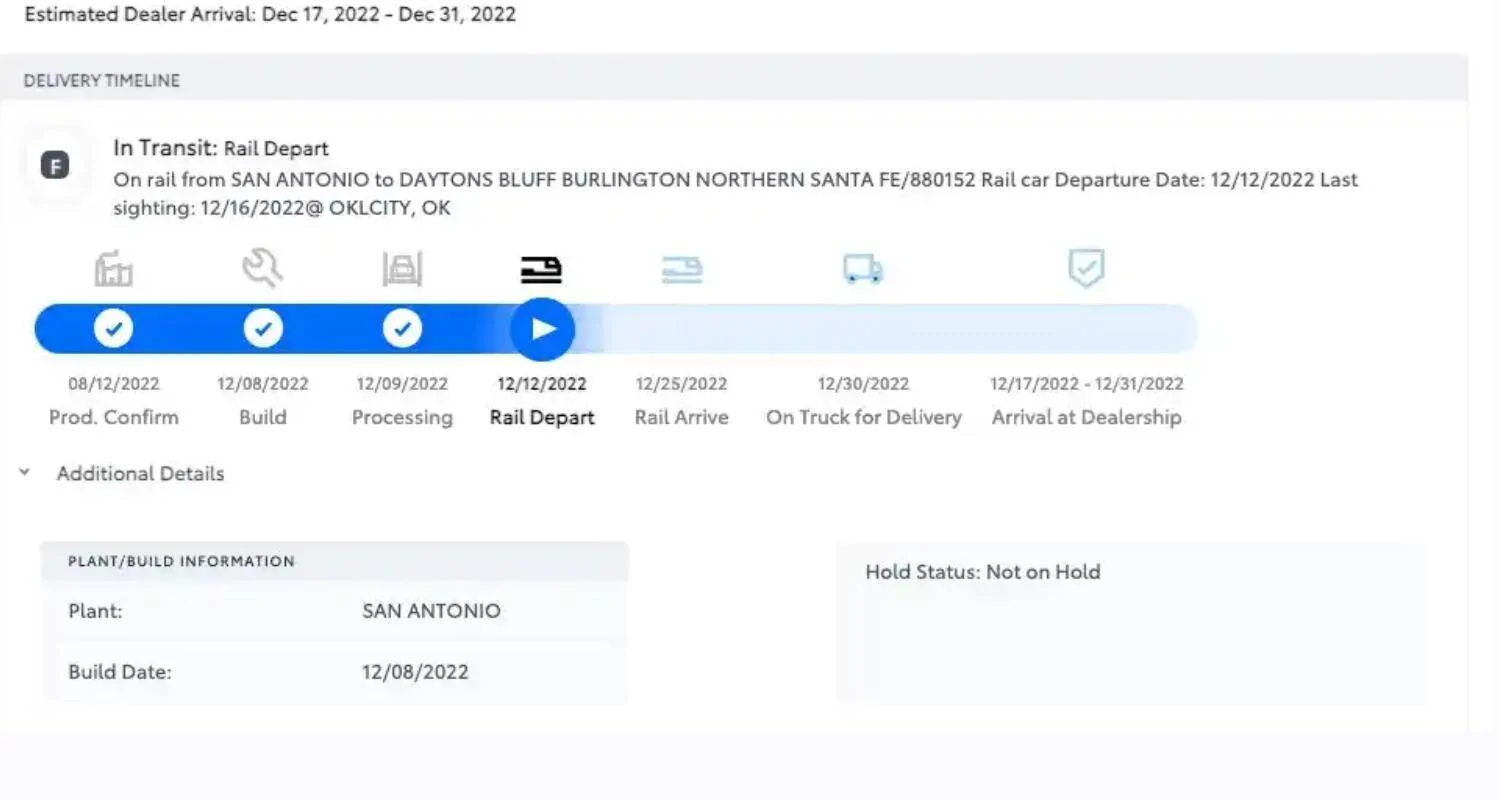Select the Arrival at Dealership shield icon
1500x800 pixels.
(1086, 268)
